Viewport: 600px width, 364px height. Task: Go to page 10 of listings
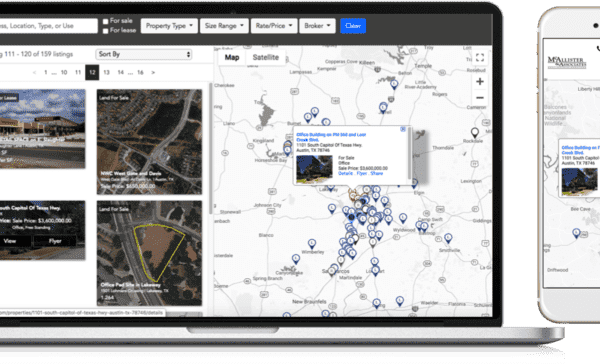click(64, 72)
